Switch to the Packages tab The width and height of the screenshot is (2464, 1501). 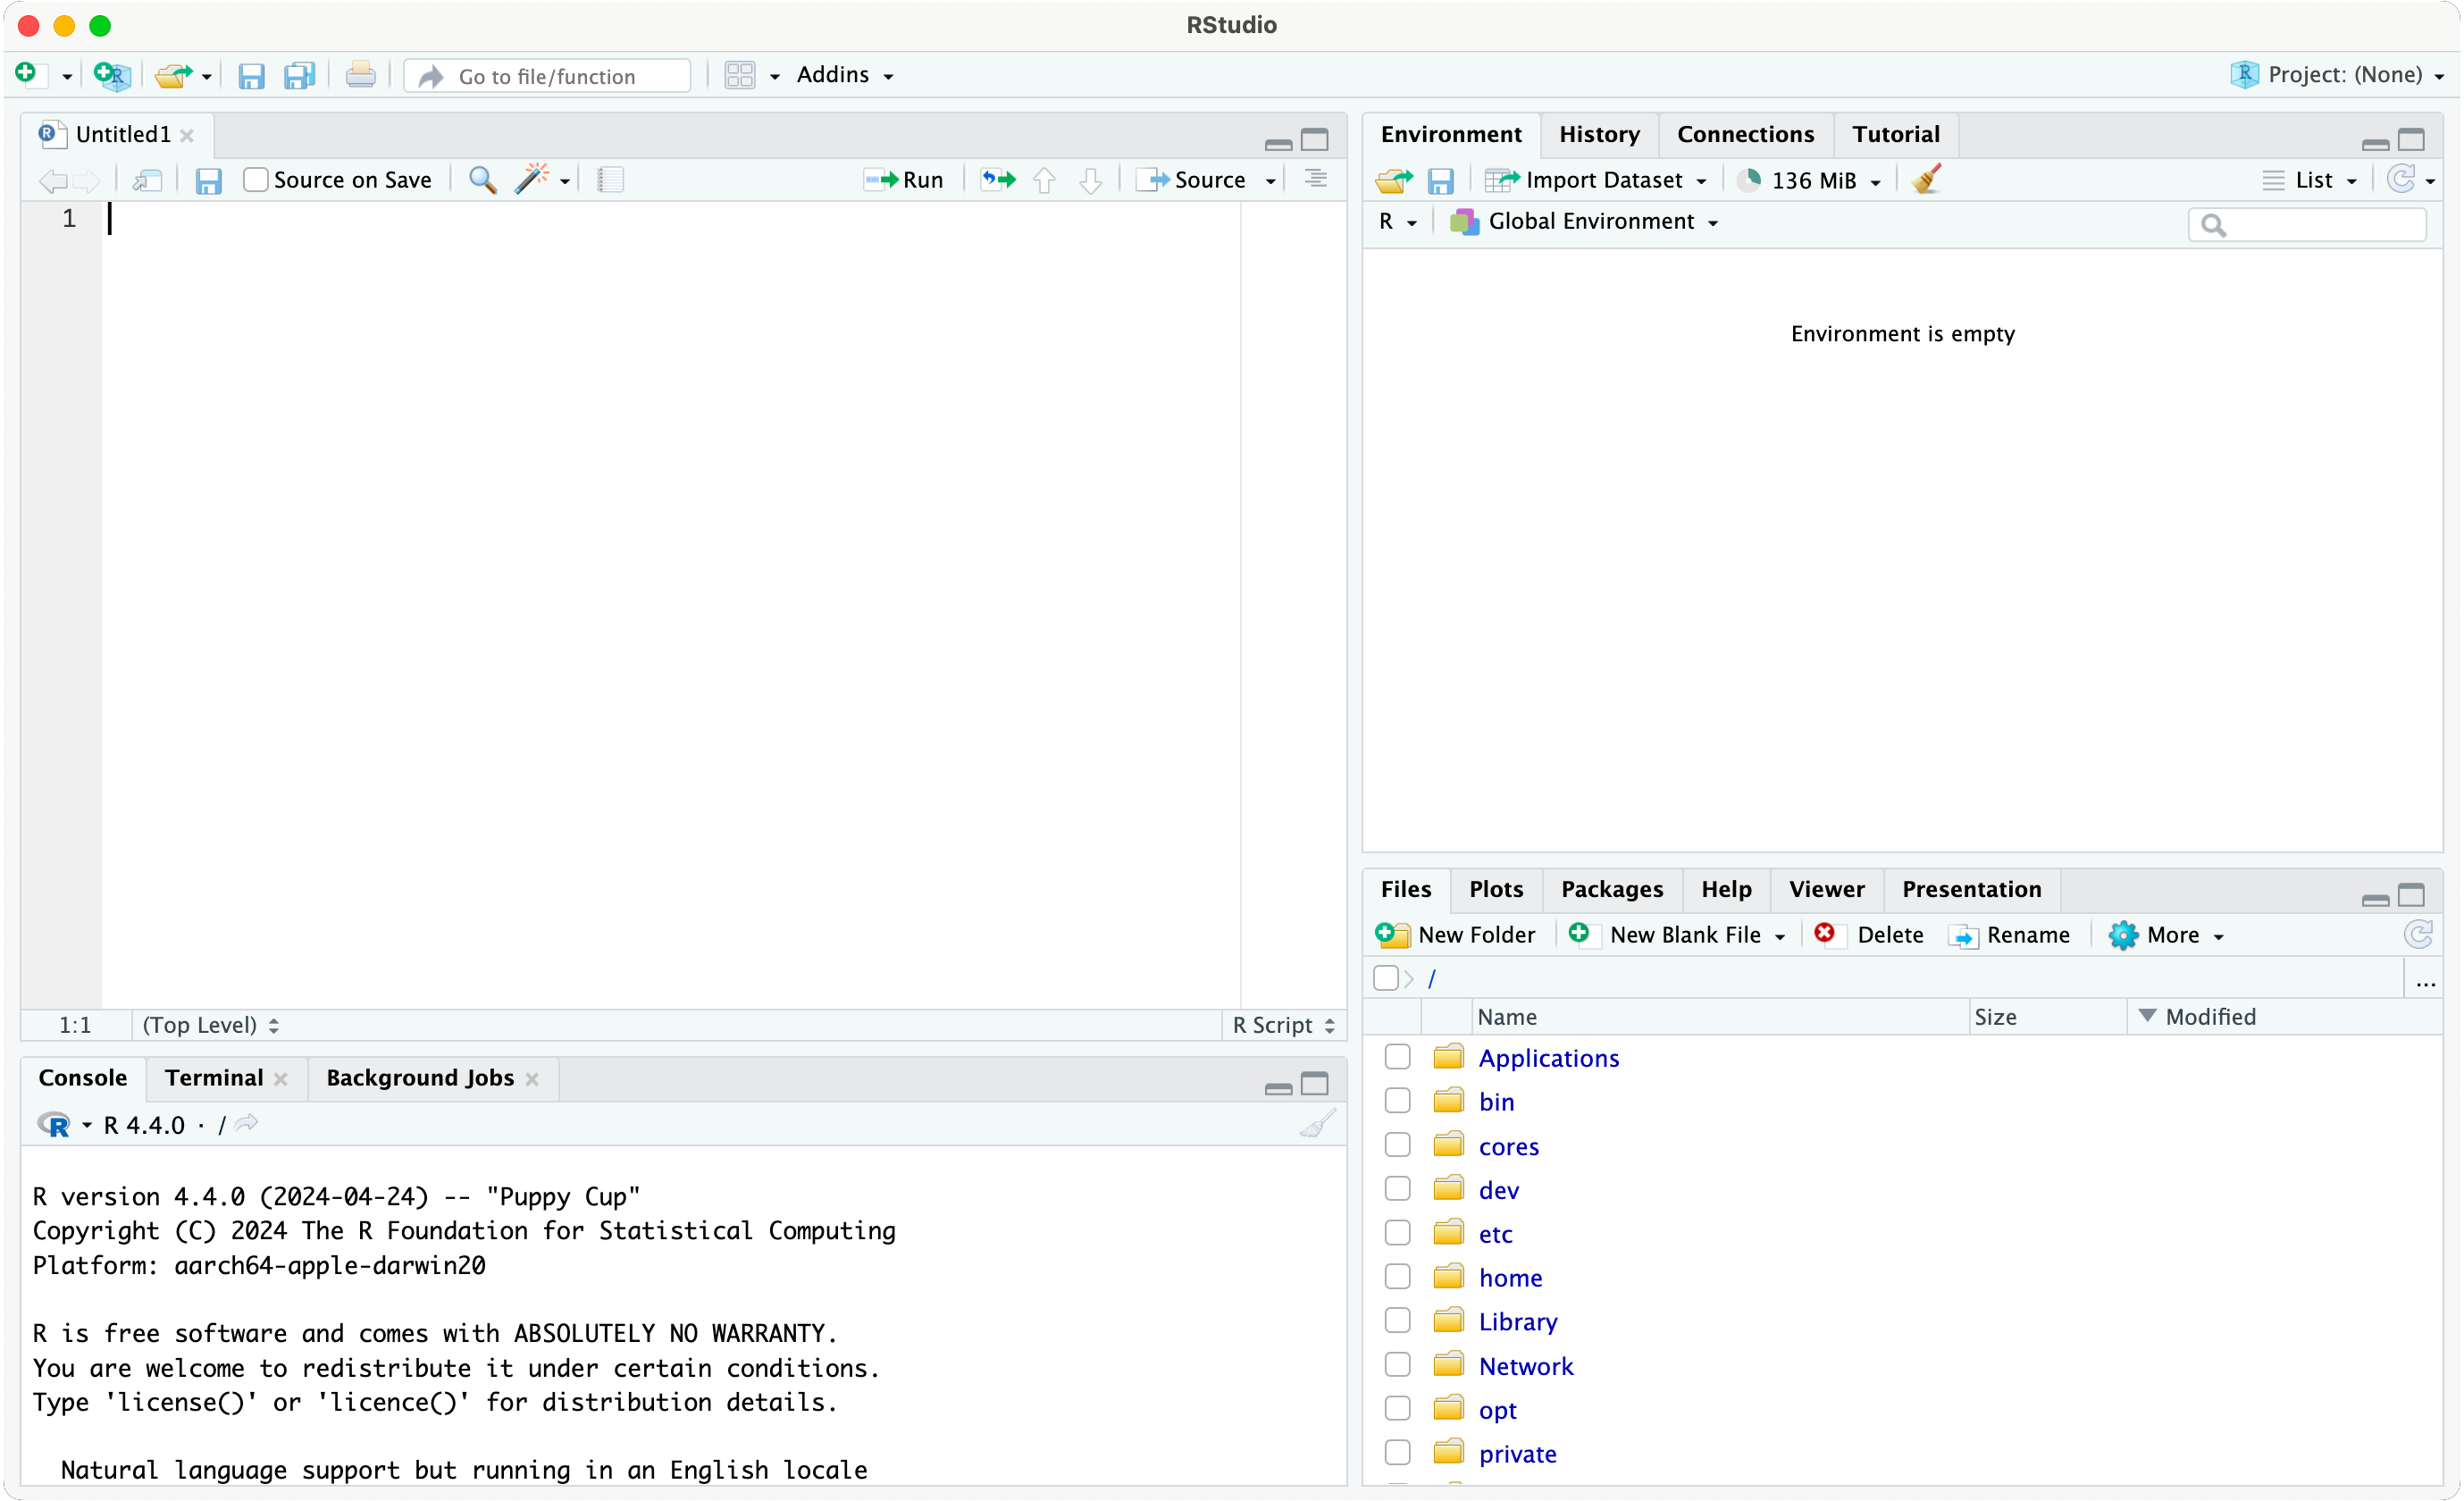tap(1611, 889)
